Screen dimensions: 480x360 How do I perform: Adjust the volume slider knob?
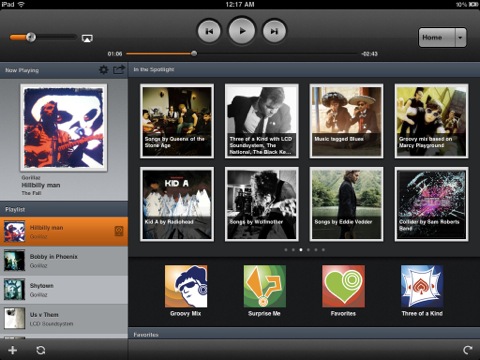(31, 37)
